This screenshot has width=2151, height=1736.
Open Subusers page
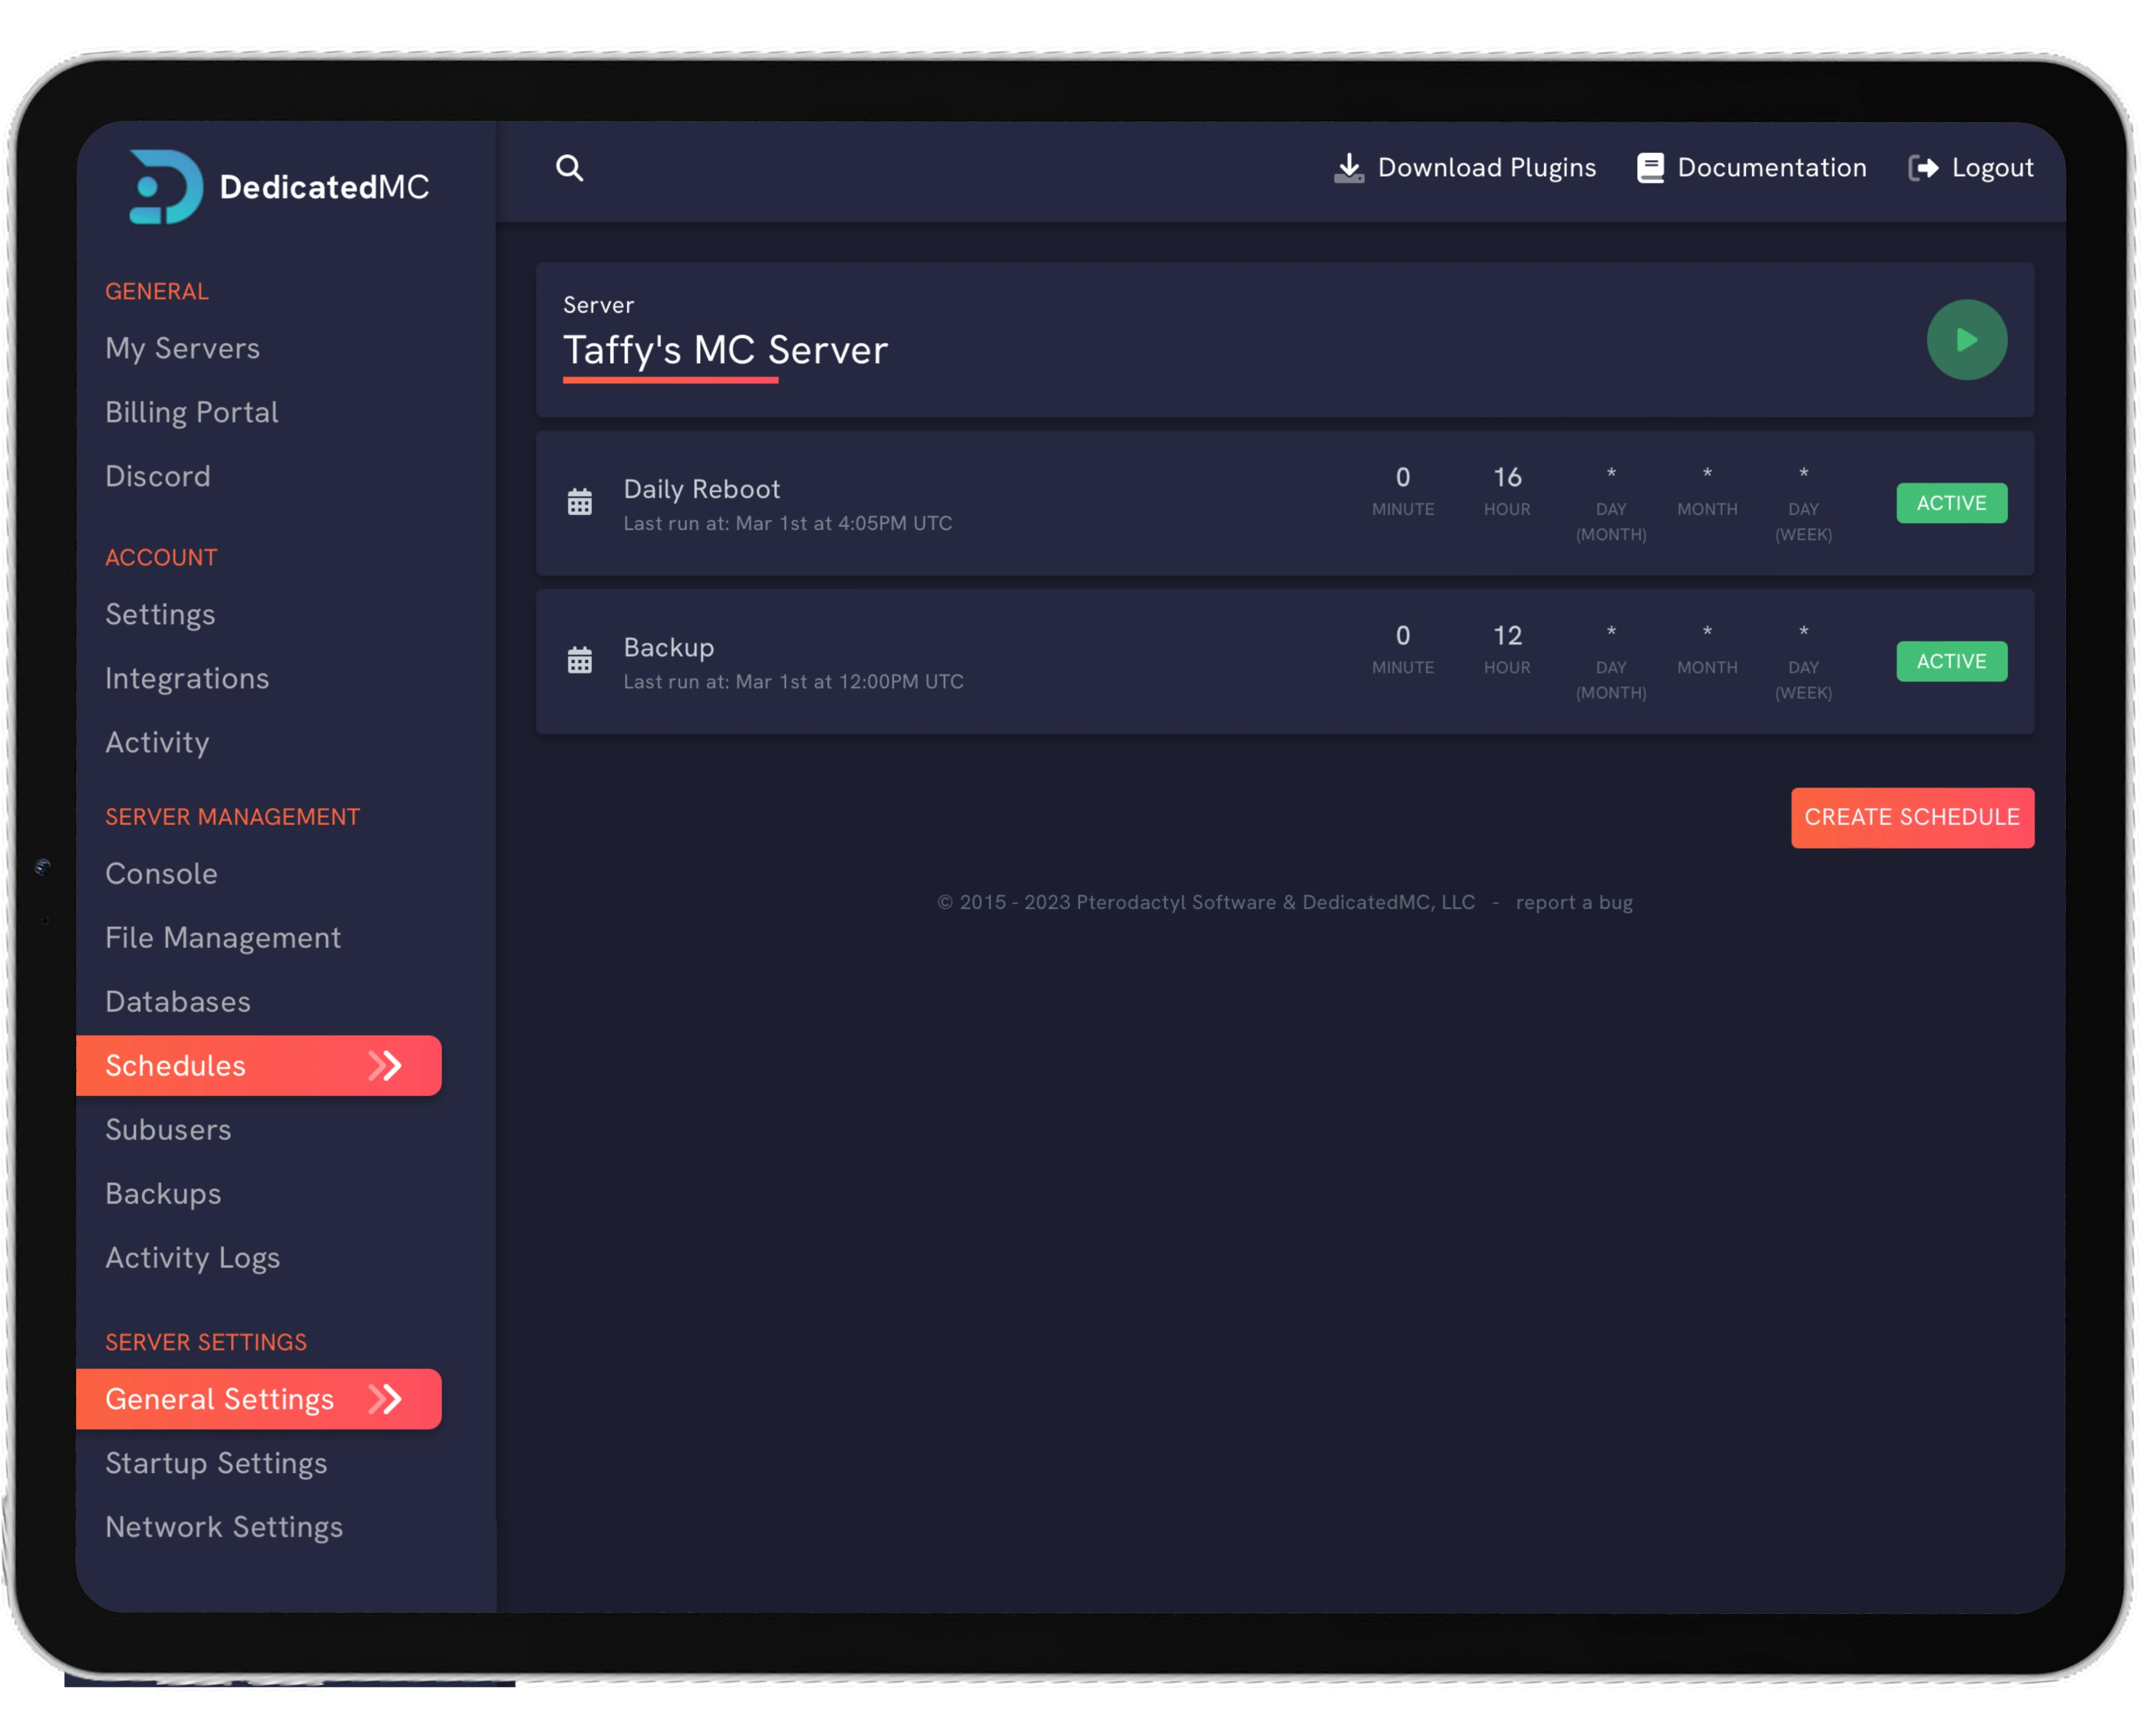168,1129
